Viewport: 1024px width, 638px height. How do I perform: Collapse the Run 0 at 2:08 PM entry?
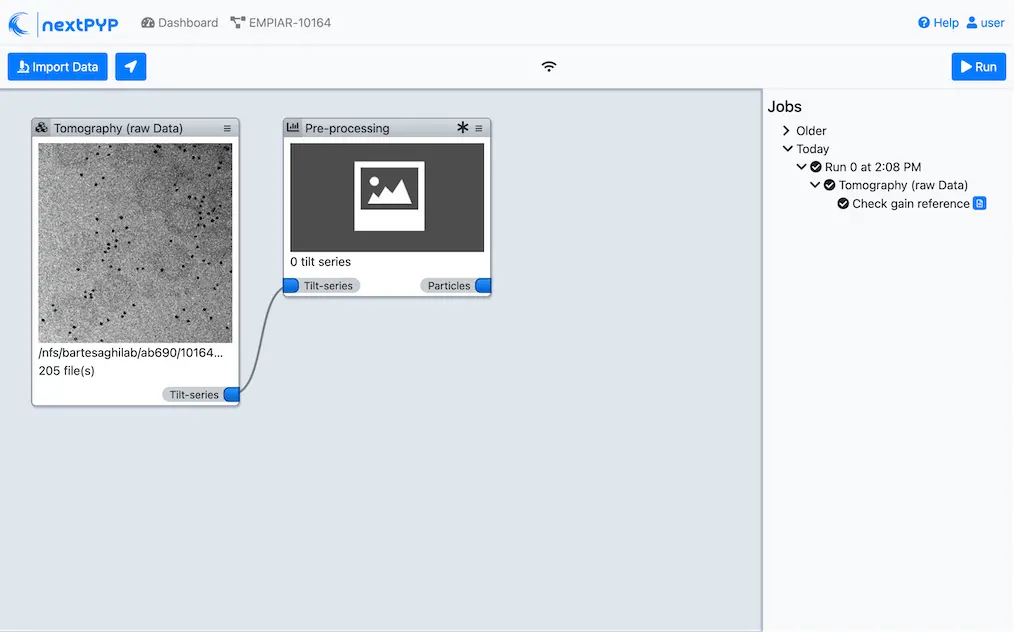tap(800, 167)
